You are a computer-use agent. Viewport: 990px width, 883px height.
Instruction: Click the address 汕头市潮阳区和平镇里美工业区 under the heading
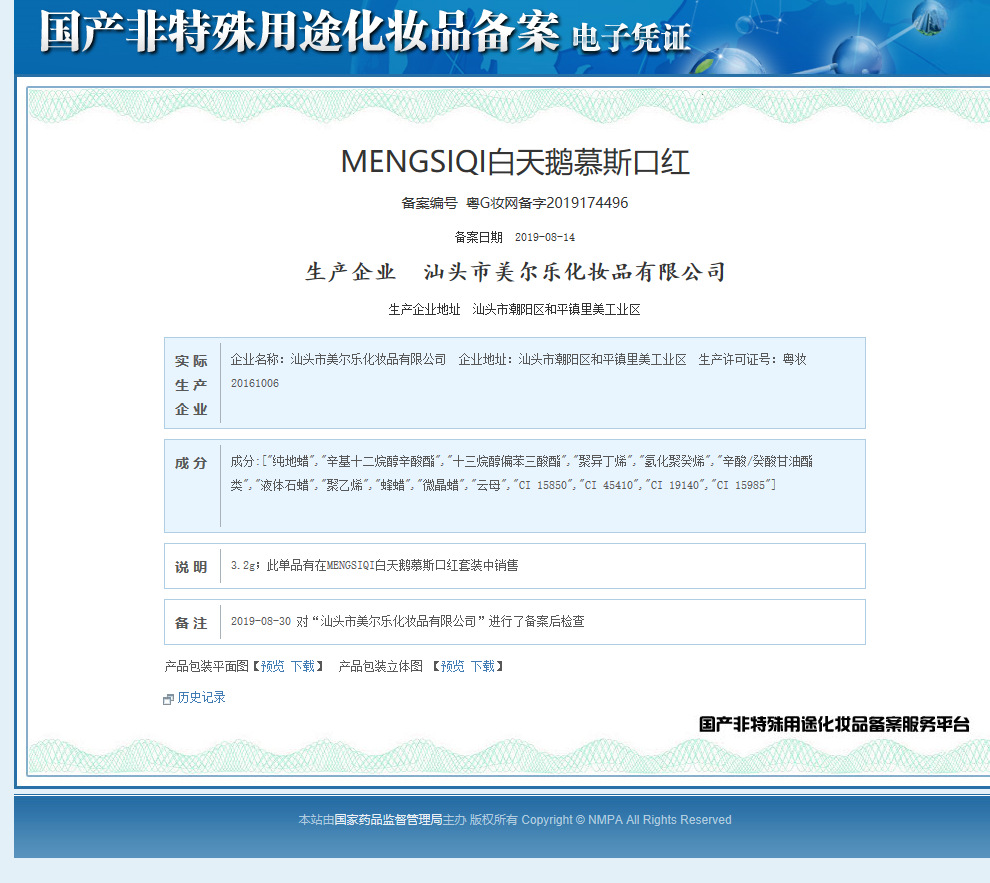[556, 309]
